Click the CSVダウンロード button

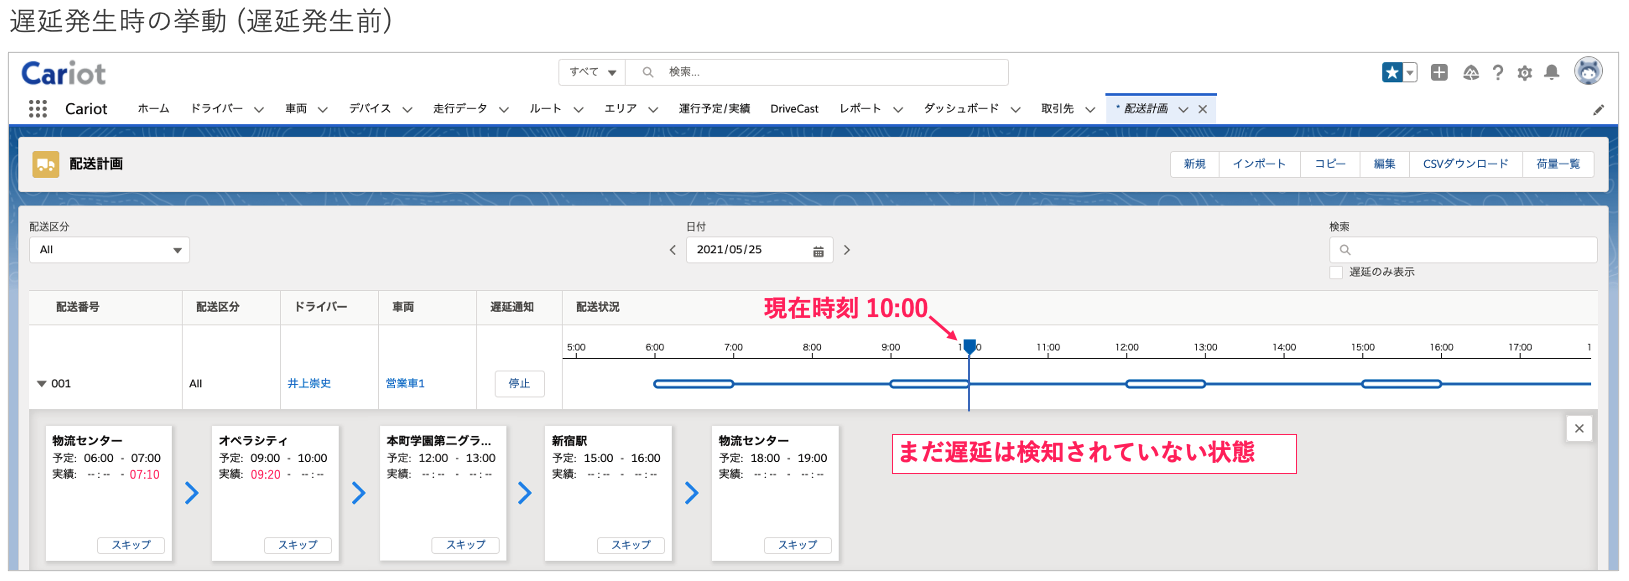pyautogui.click(x=1465, y=164)
